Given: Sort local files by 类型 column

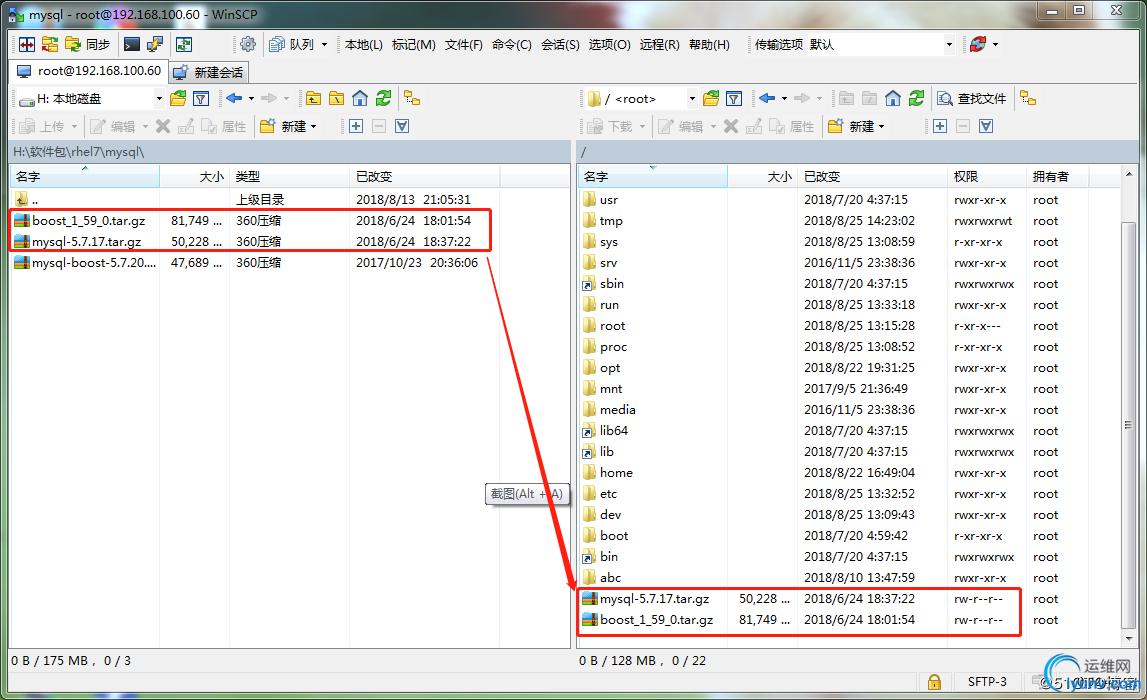Looking at the screenshot, I should (290, 176).
